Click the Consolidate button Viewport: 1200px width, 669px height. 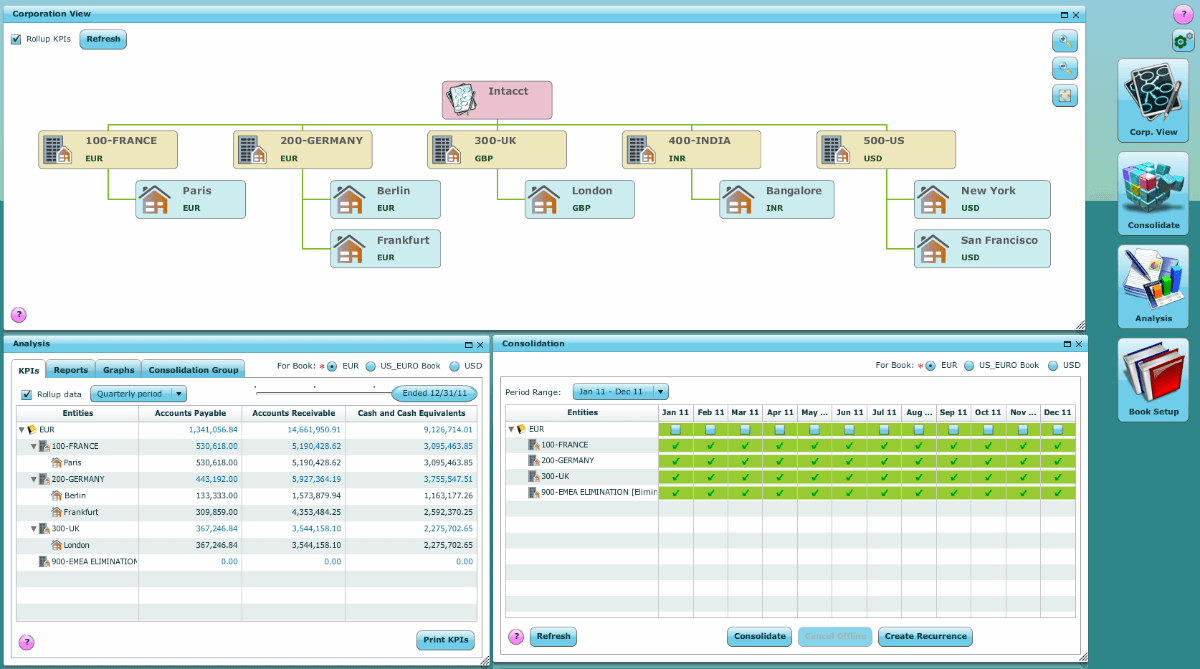pyautogui.click(x=760, y=636)
